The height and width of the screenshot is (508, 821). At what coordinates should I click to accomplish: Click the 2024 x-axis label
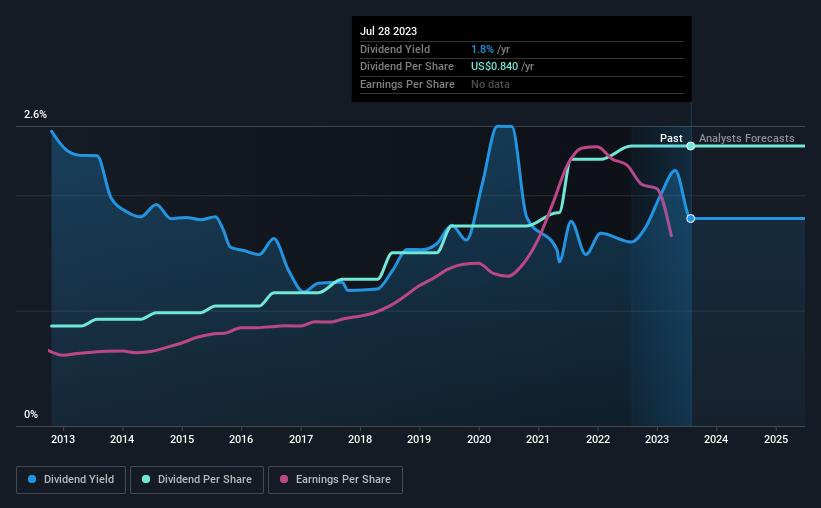coord(716,439)
